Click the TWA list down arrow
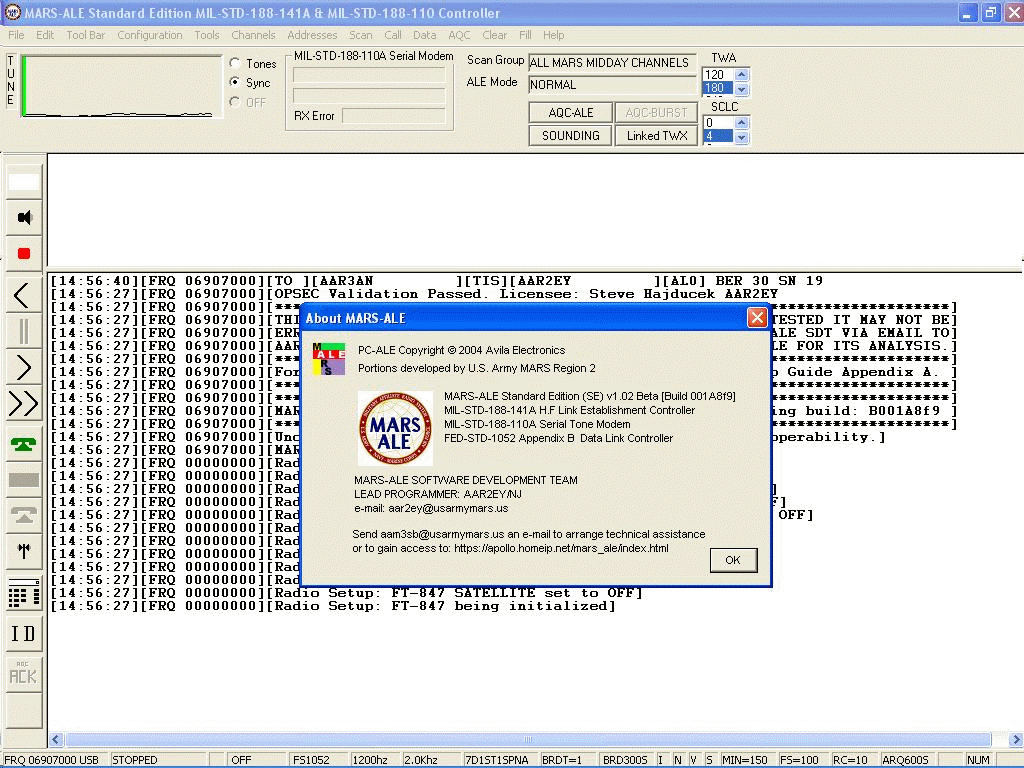 tap(741, 89)
